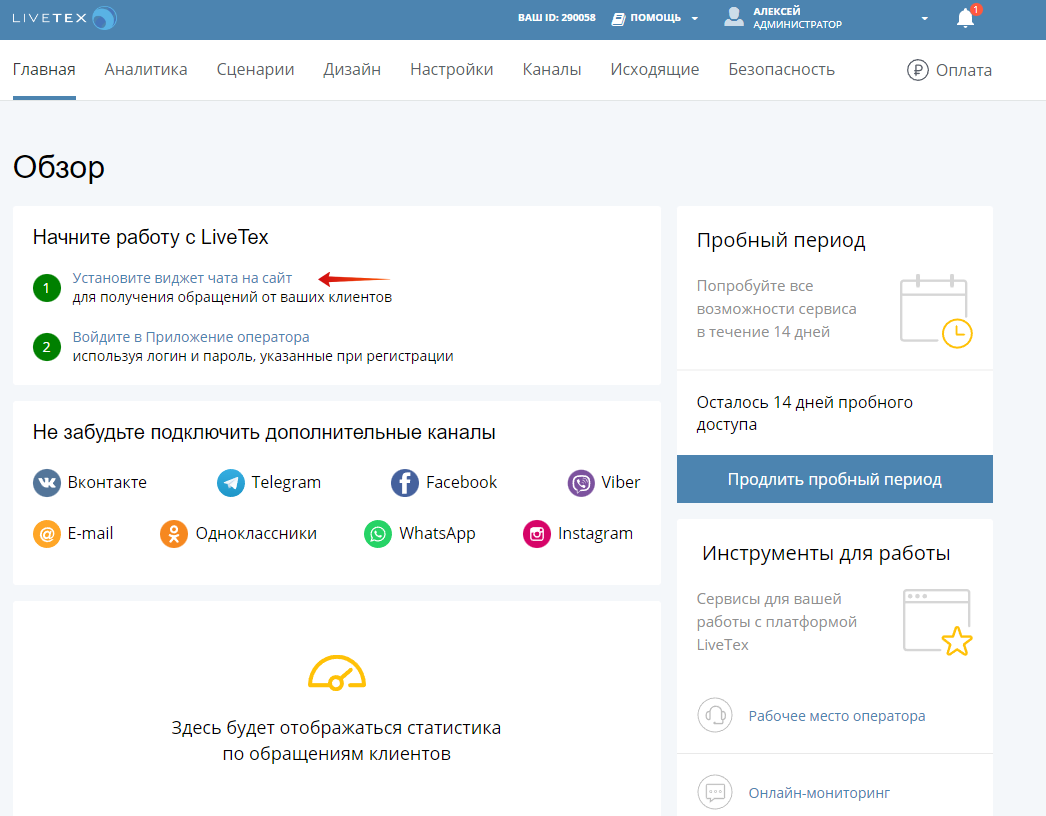Click the Инструменты для работы heading
Screen dimensions: 1046x816
(x=826, y=554)
